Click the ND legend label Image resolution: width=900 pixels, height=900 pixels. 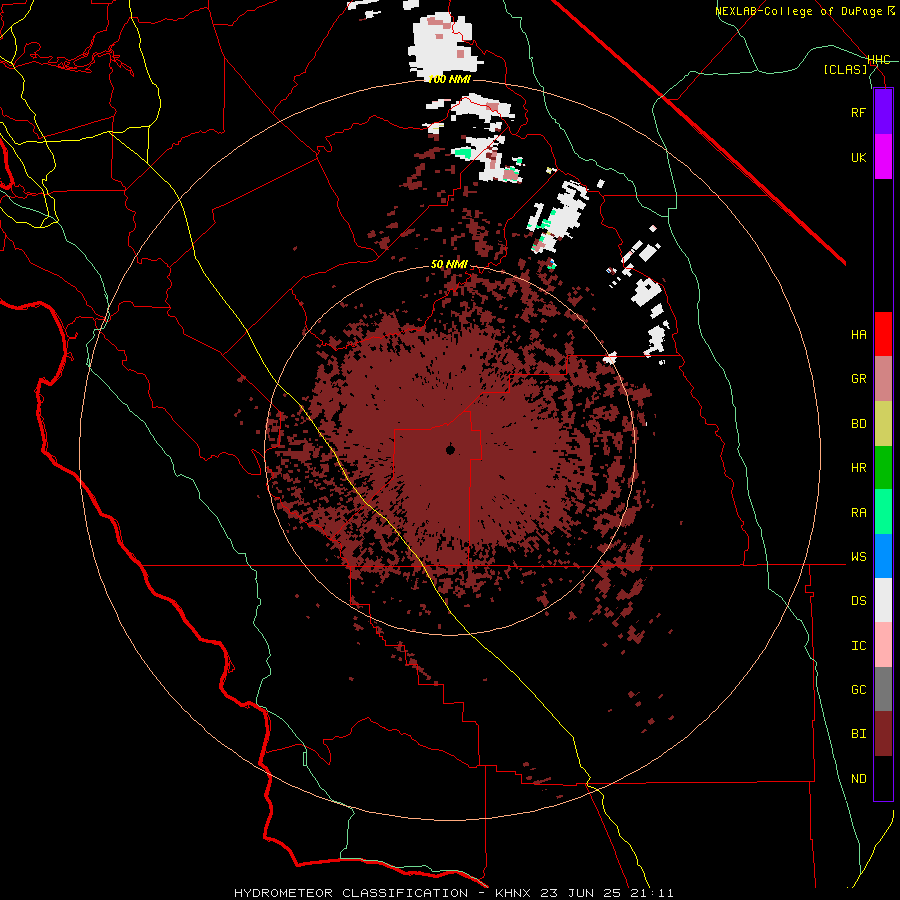point(858,779)
